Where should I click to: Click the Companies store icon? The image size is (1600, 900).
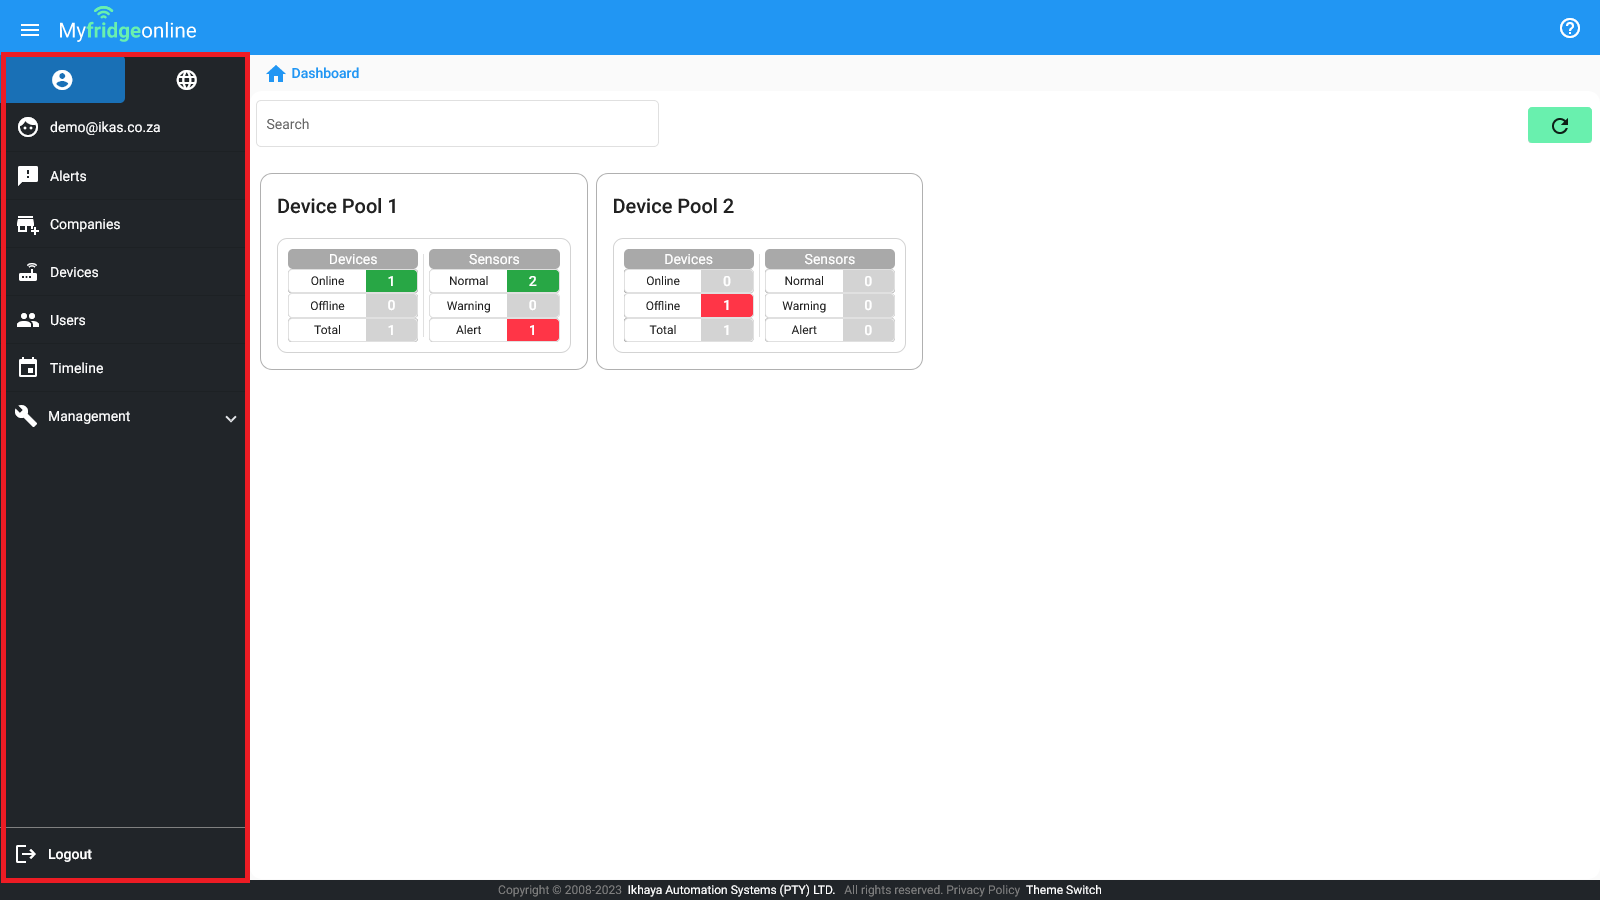28,224
